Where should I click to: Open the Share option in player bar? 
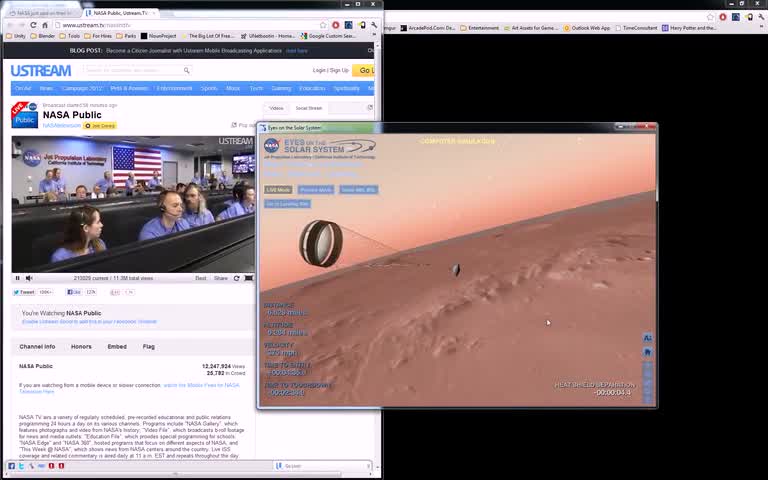(x=221, y=278)
